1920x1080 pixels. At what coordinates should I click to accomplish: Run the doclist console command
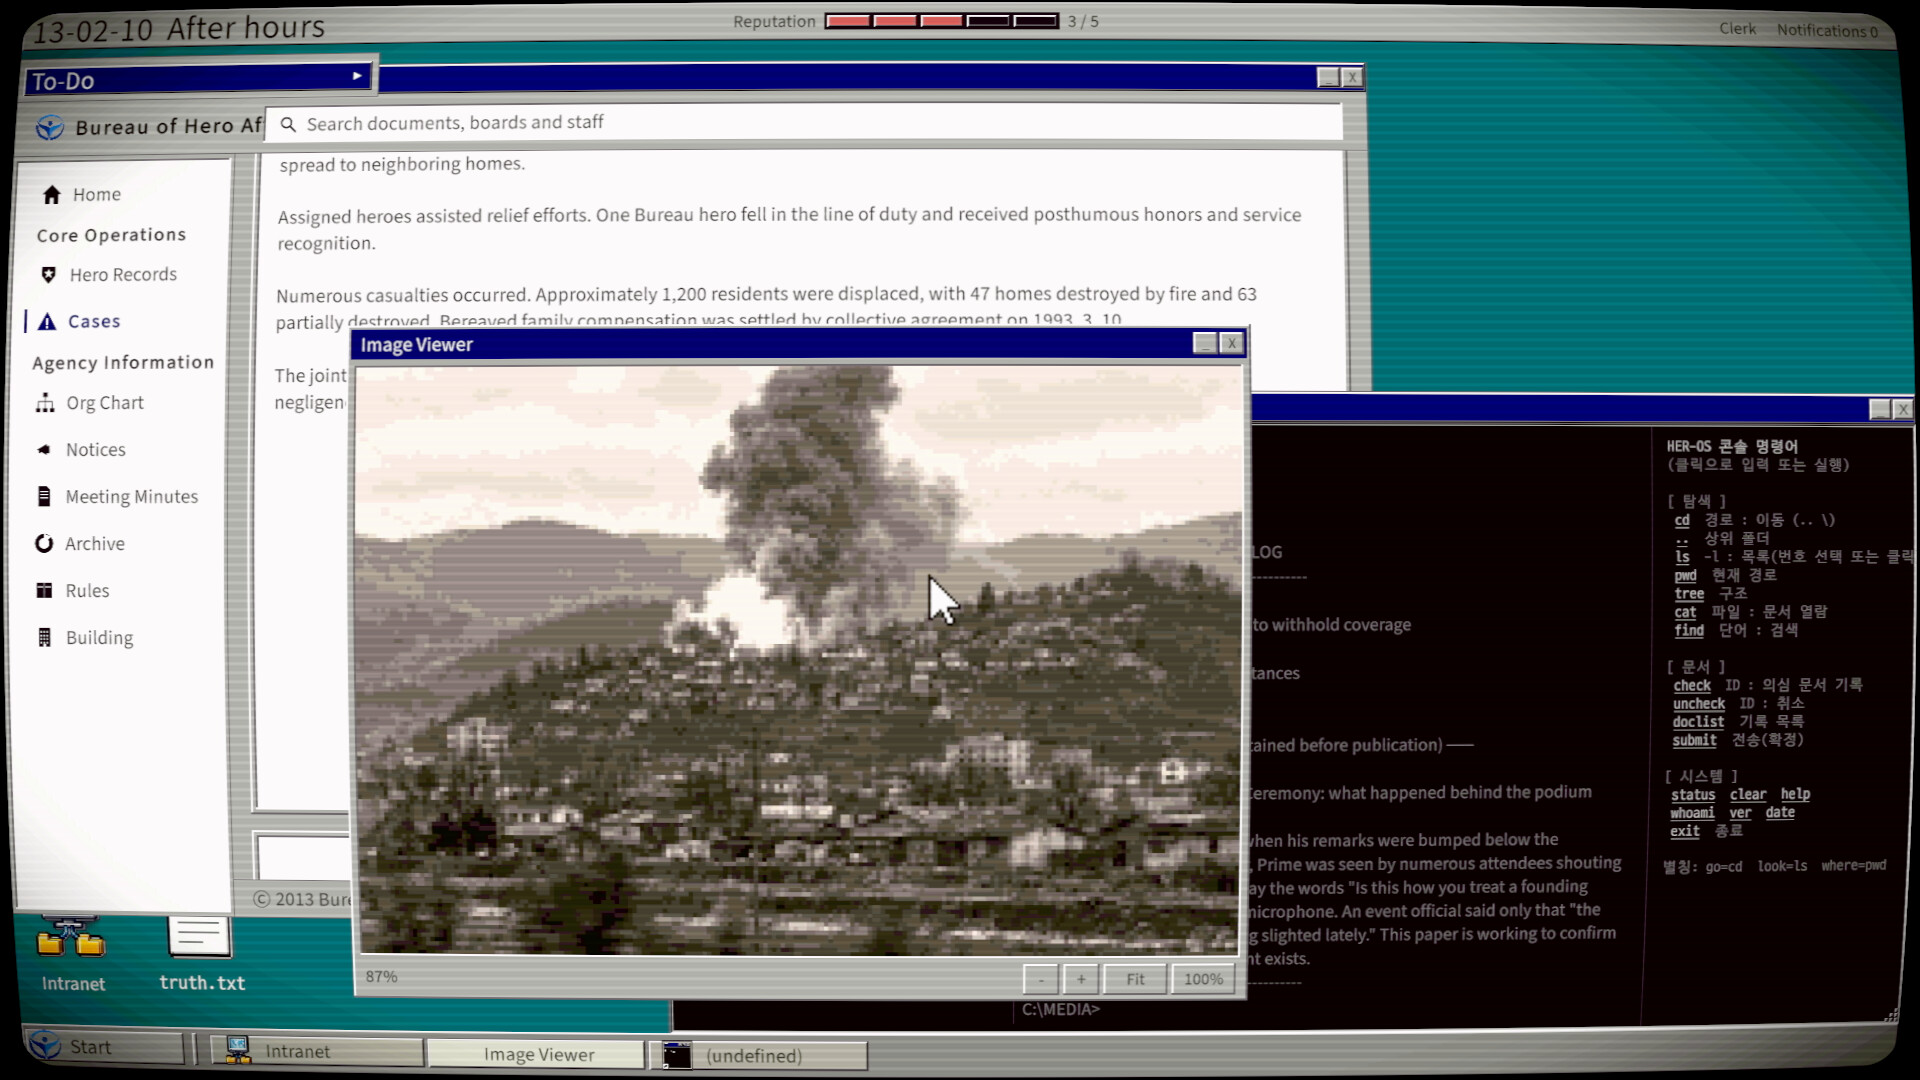[x=1698, y=721]
